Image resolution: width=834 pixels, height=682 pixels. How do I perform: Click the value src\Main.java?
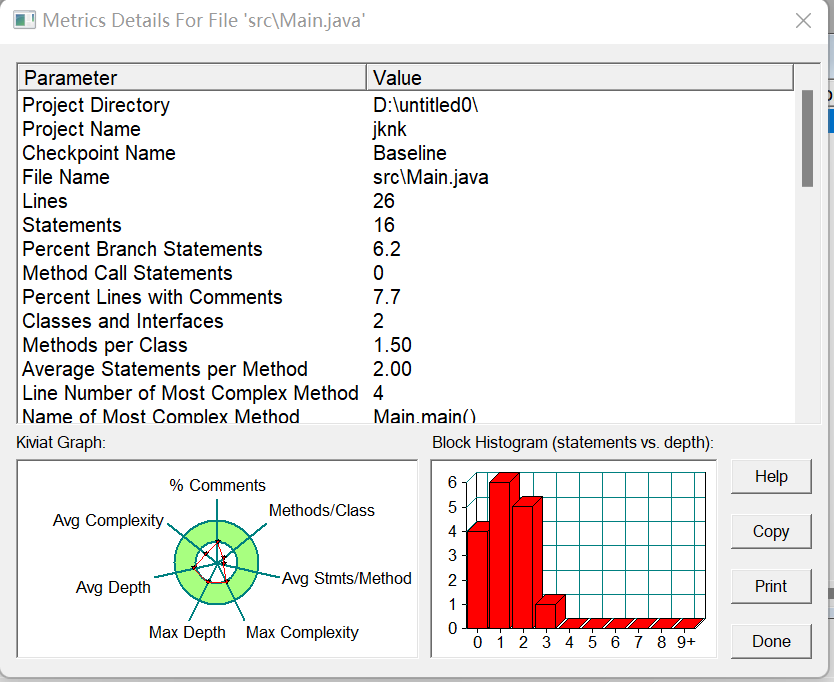point(431,177)
